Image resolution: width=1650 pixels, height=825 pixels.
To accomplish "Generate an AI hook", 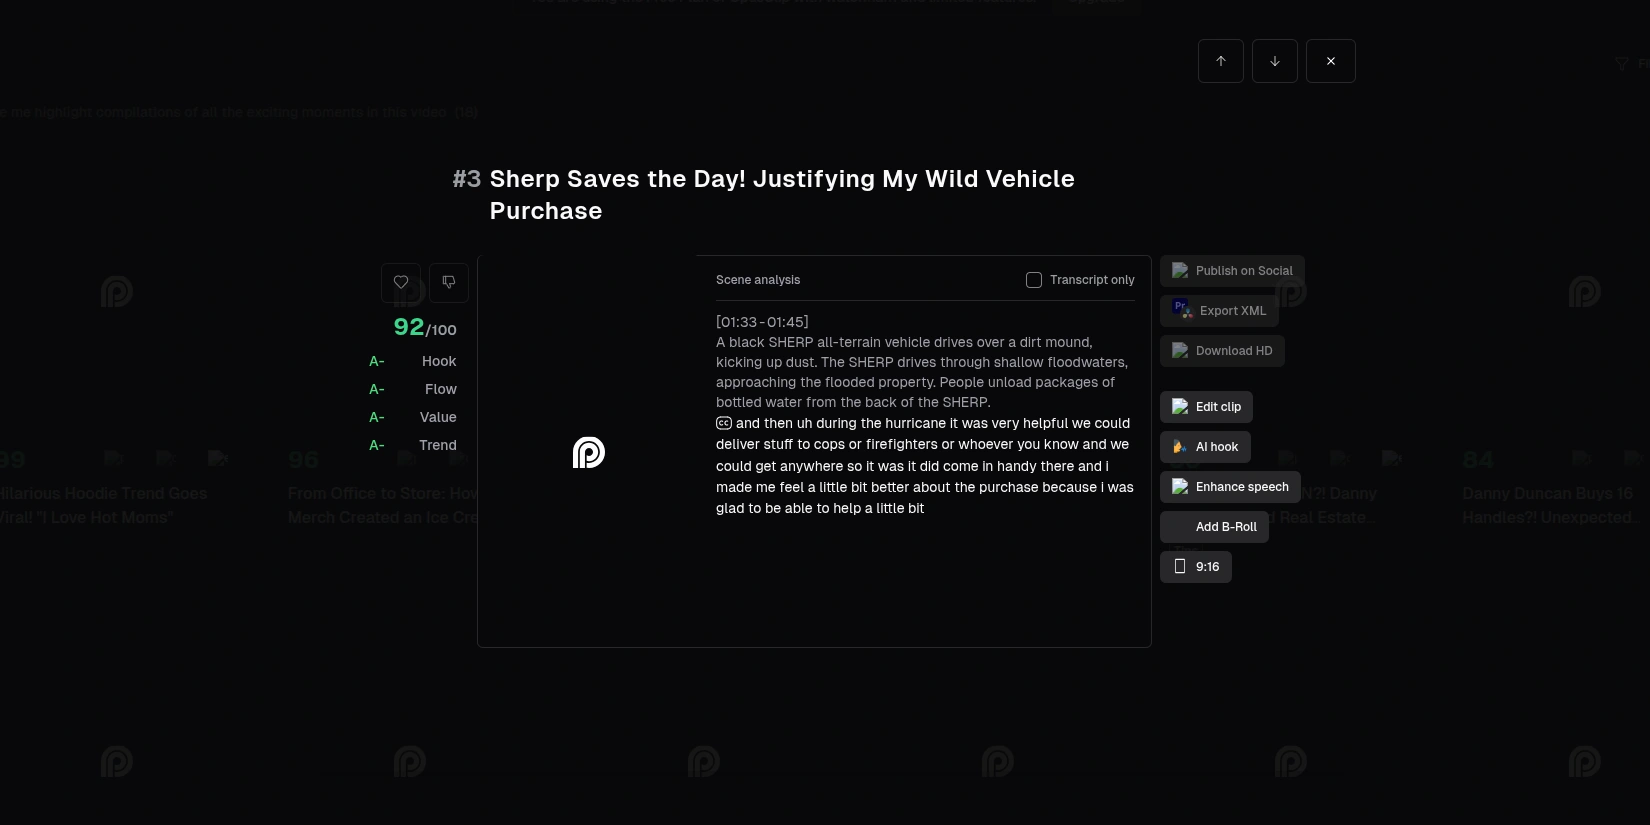I will click(x=1205, y=447).
